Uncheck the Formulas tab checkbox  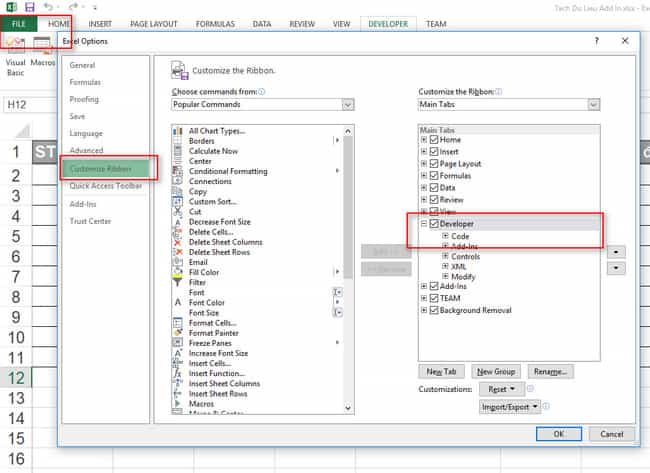434,176
